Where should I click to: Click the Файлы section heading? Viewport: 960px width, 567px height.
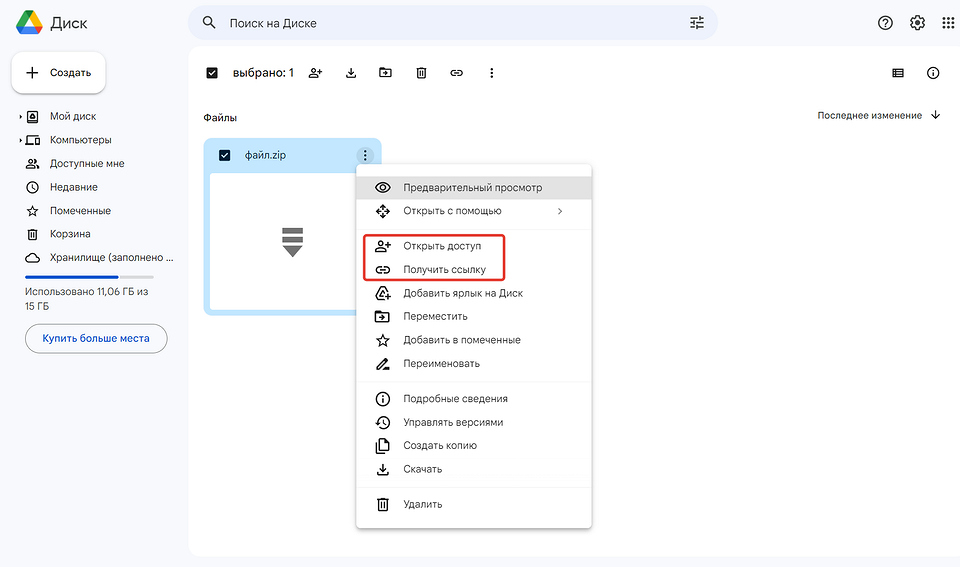click(220, 118)
